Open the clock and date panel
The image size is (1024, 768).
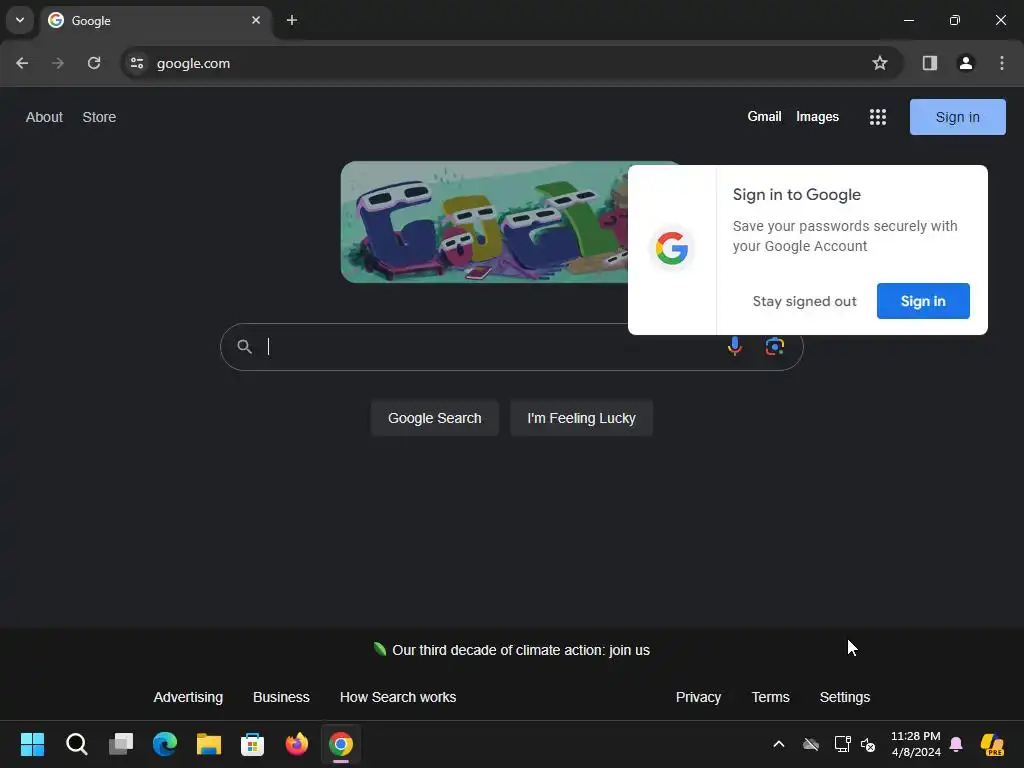(x=916, y=744)
